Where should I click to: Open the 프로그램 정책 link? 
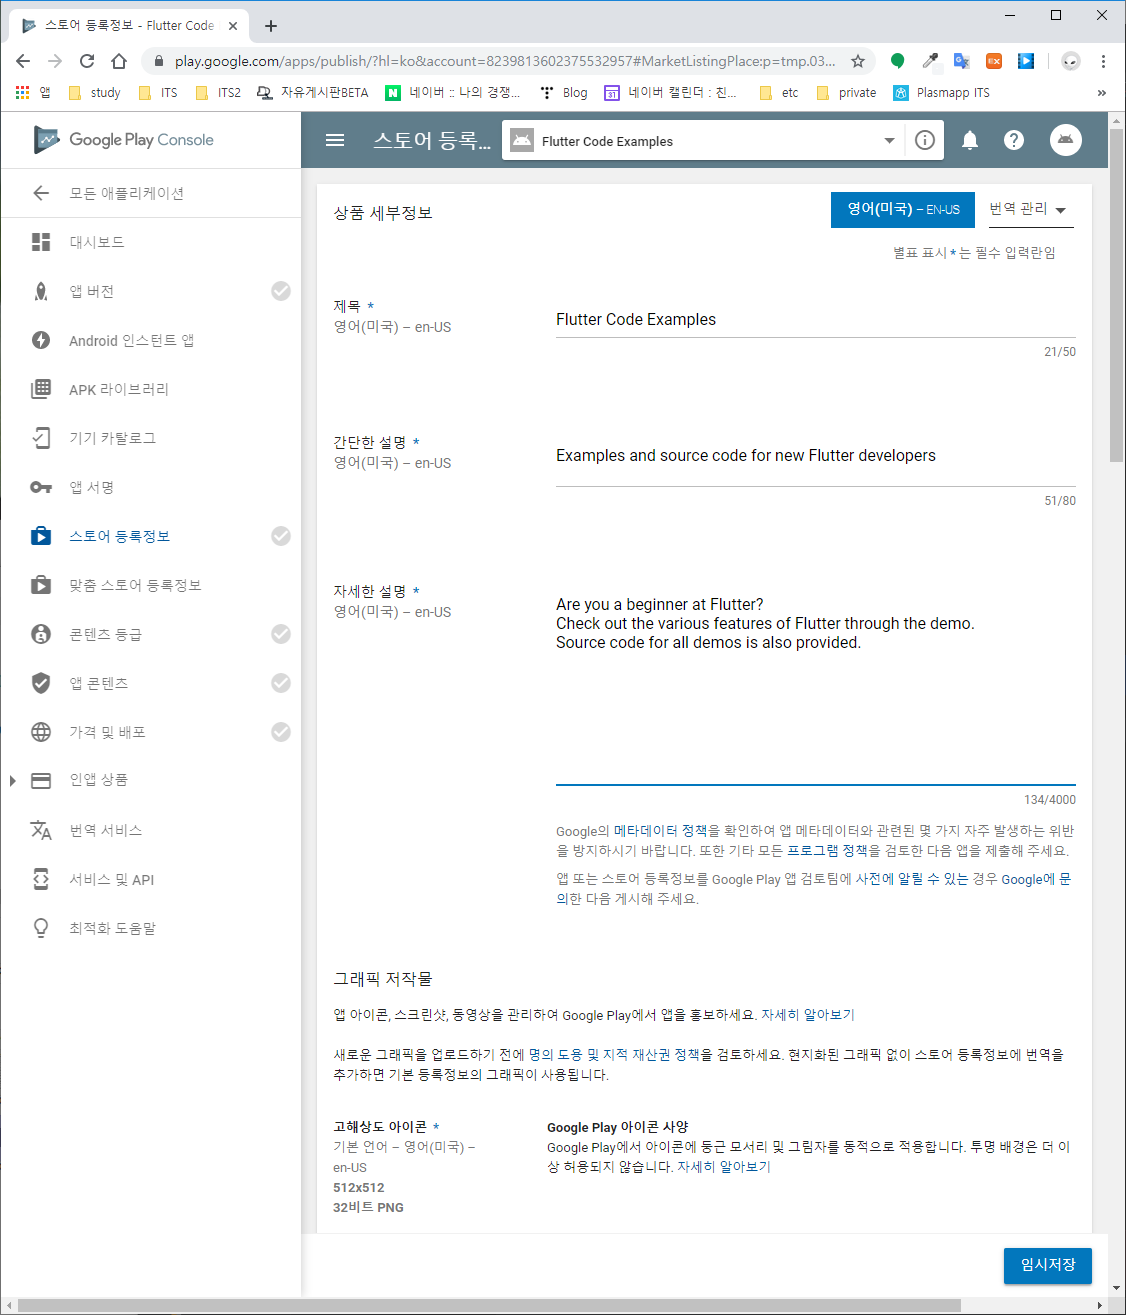pos(827,851)
